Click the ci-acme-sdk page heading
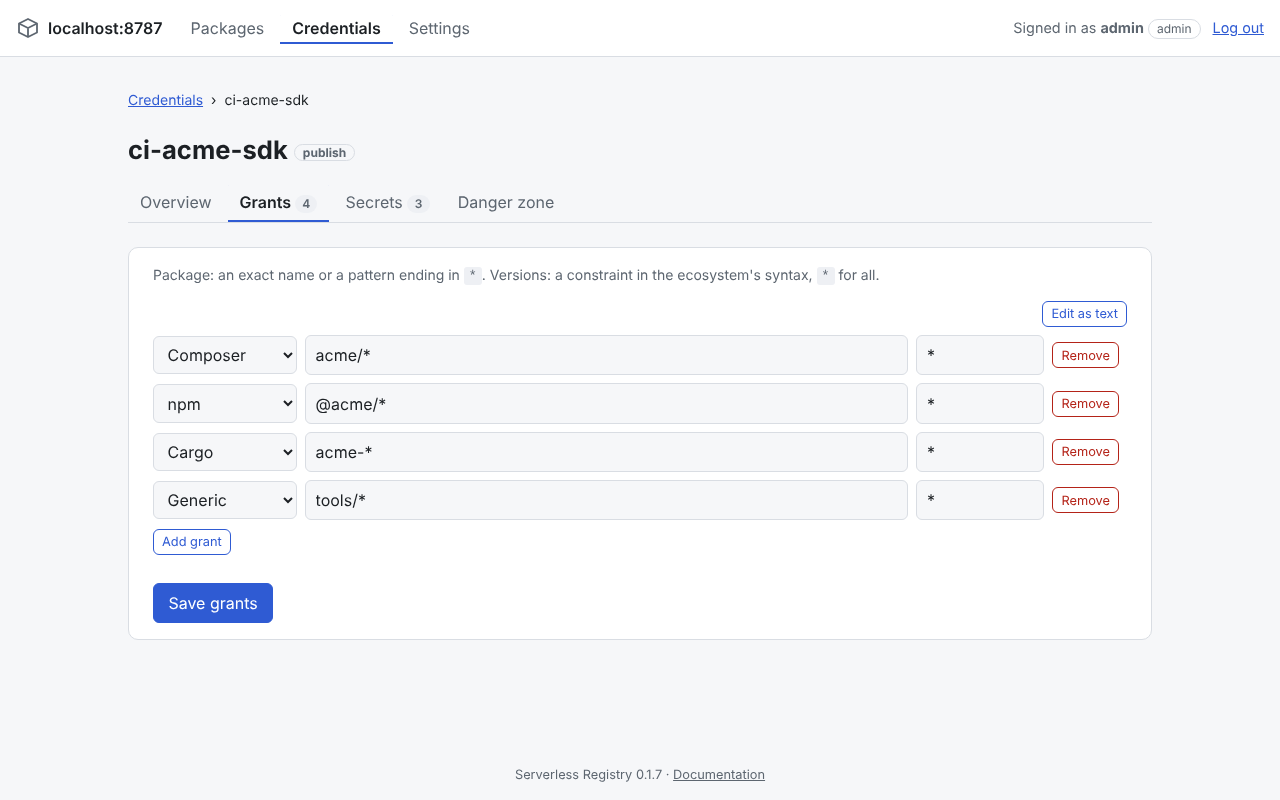 tap(208, 150)
